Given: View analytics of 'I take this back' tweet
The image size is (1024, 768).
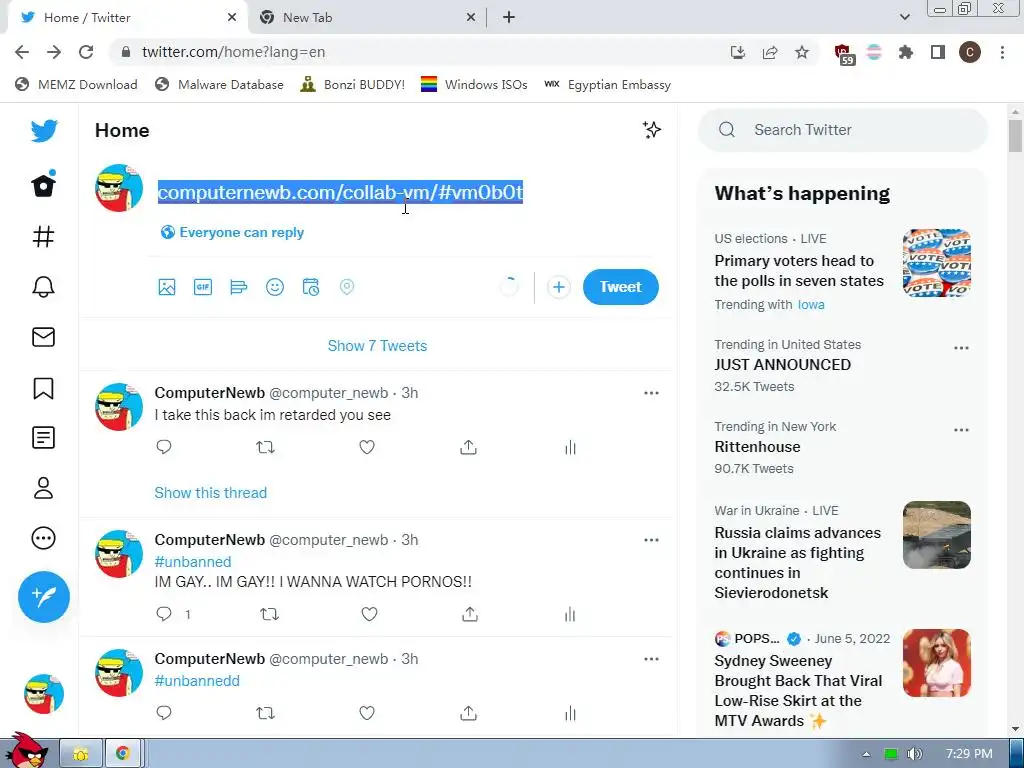Looking at the screenshot, I should click(x=570, y=447).
